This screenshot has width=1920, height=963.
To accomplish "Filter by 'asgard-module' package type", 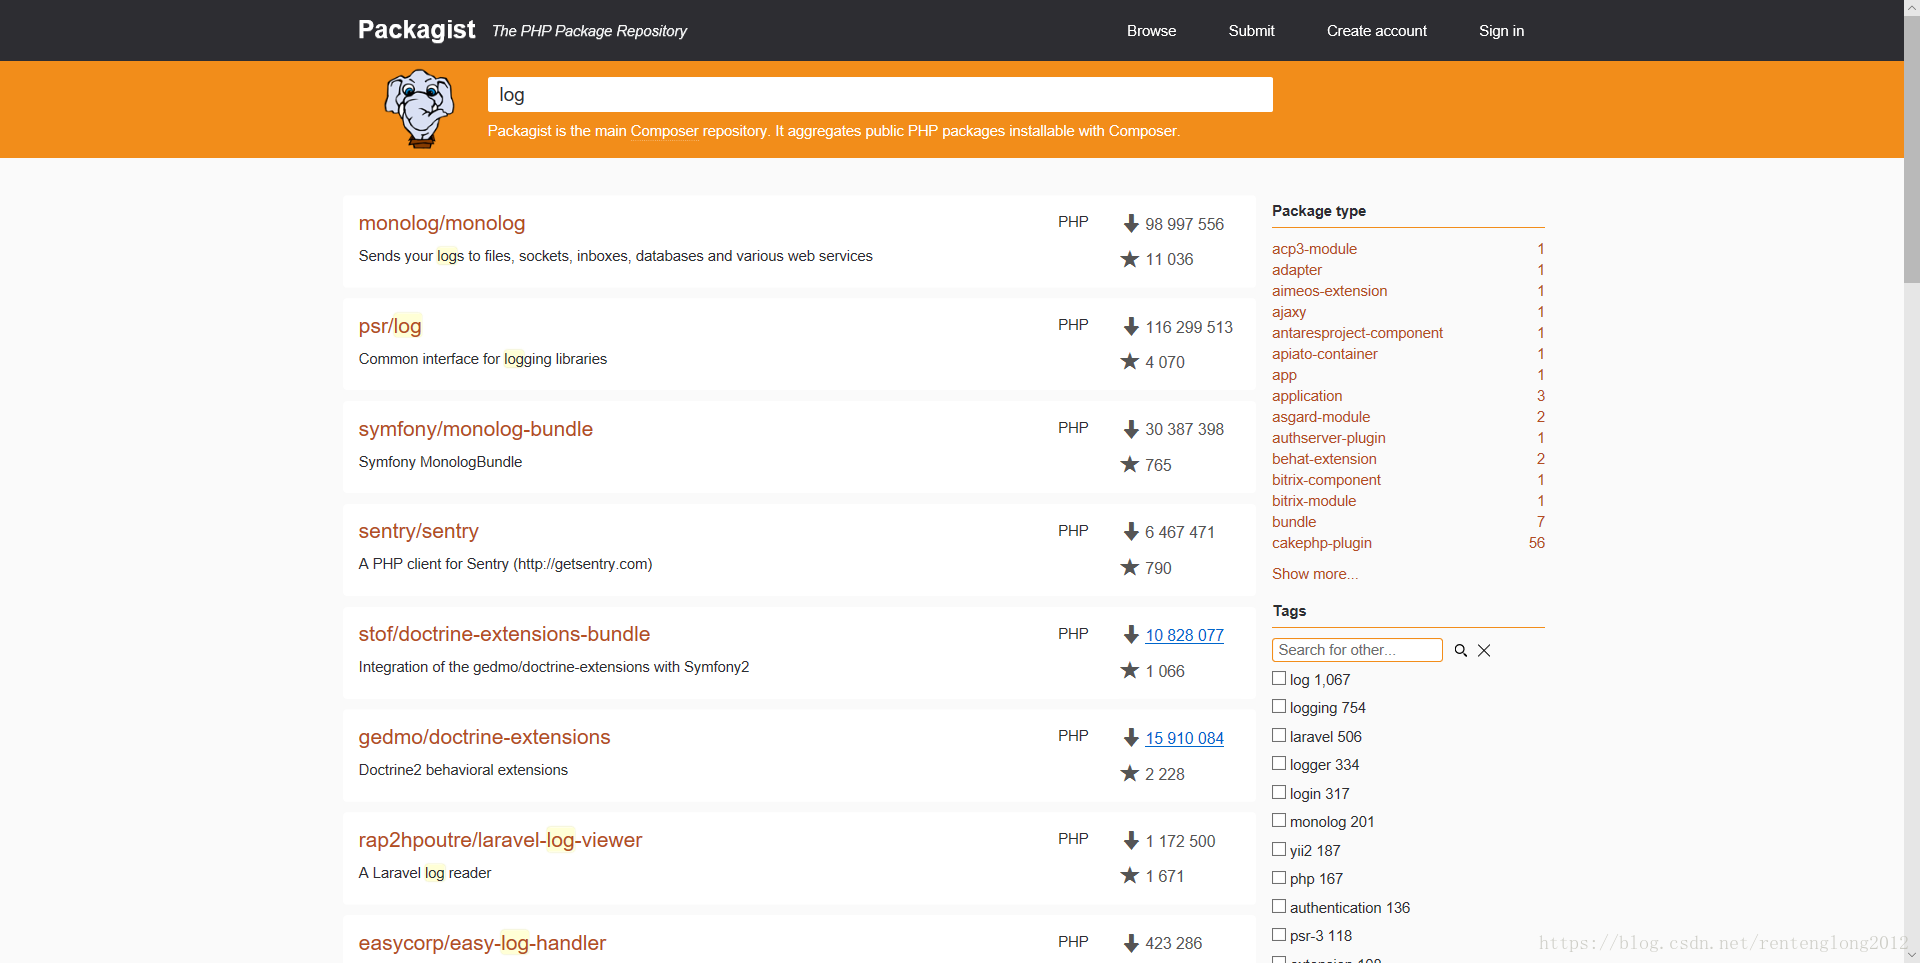I will 1321,417.
